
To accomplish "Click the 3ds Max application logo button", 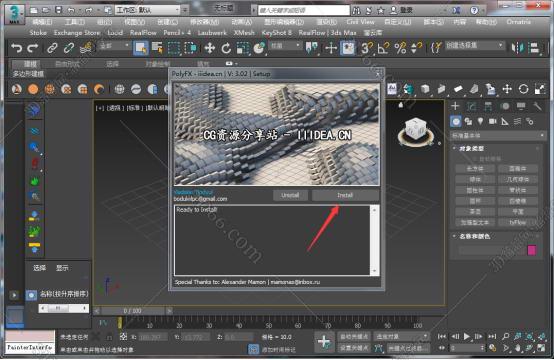I will (x=15, y=15).
